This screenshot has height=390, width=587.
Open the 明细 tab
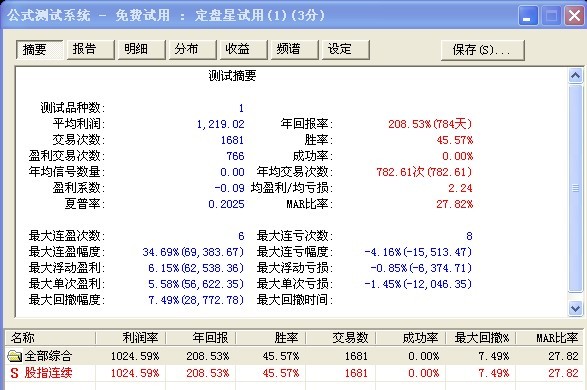point(142,50)
